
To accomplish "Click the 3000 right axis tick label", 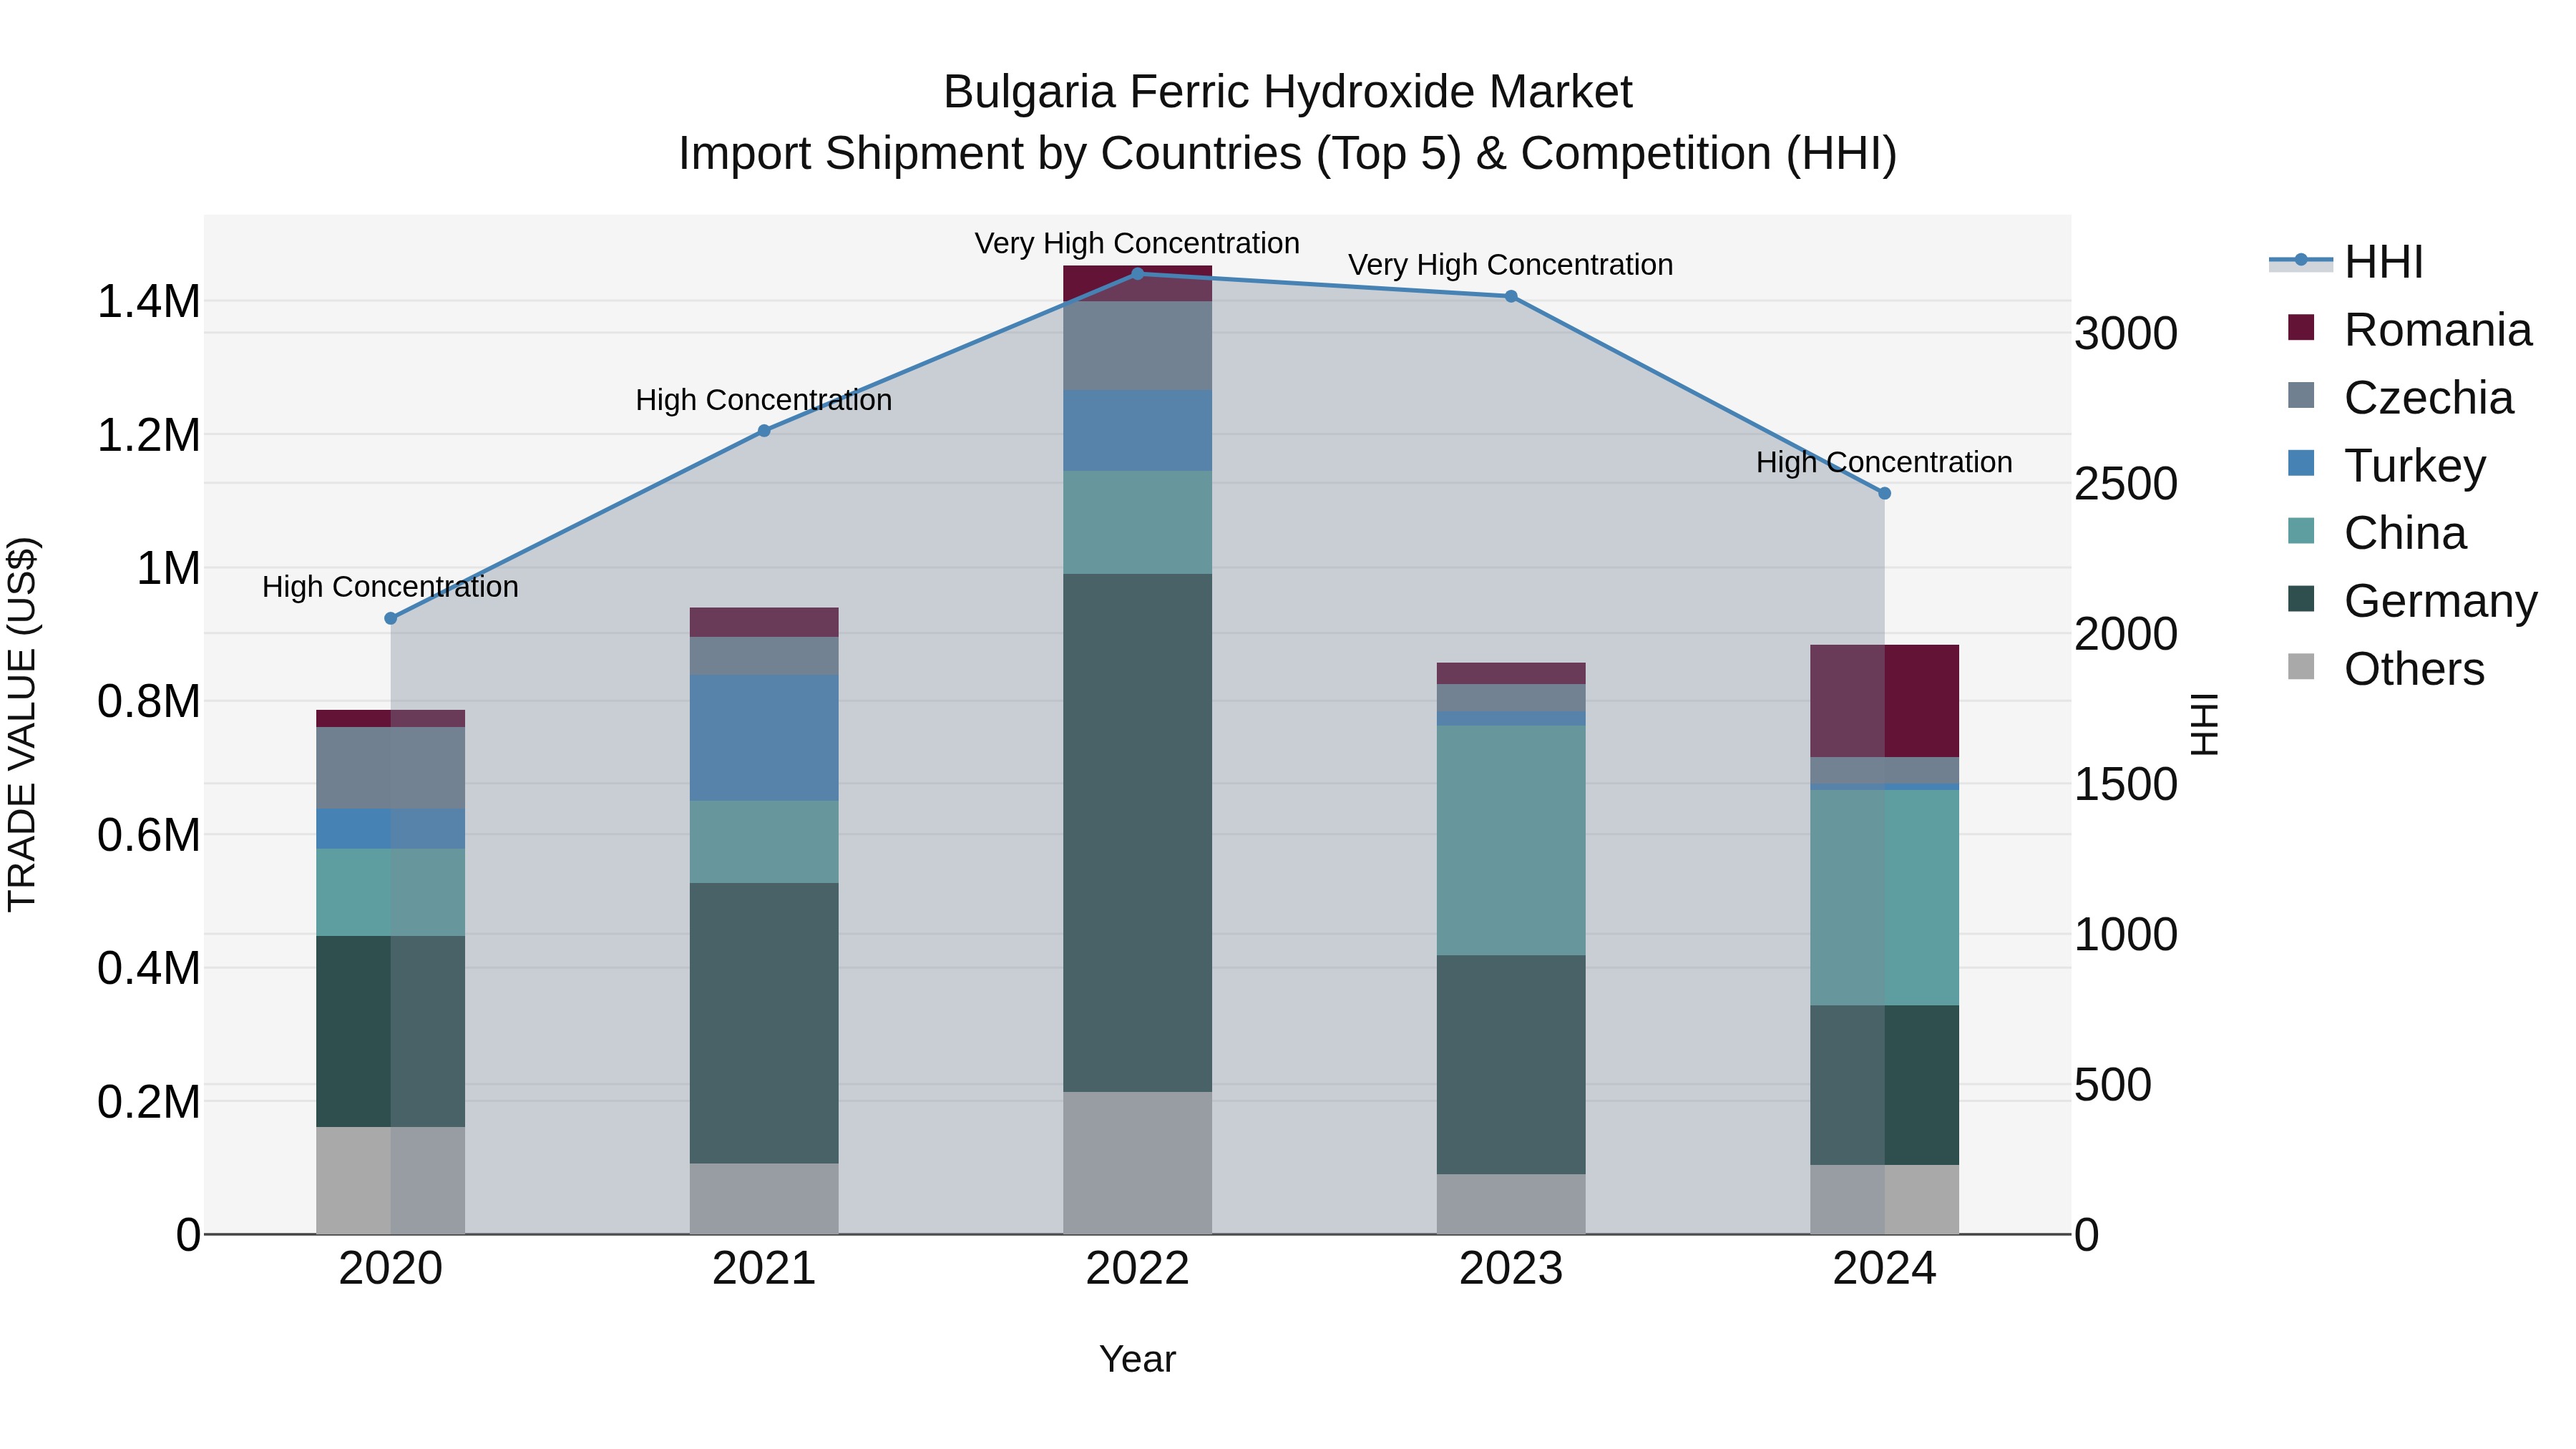I will 2125,333.
